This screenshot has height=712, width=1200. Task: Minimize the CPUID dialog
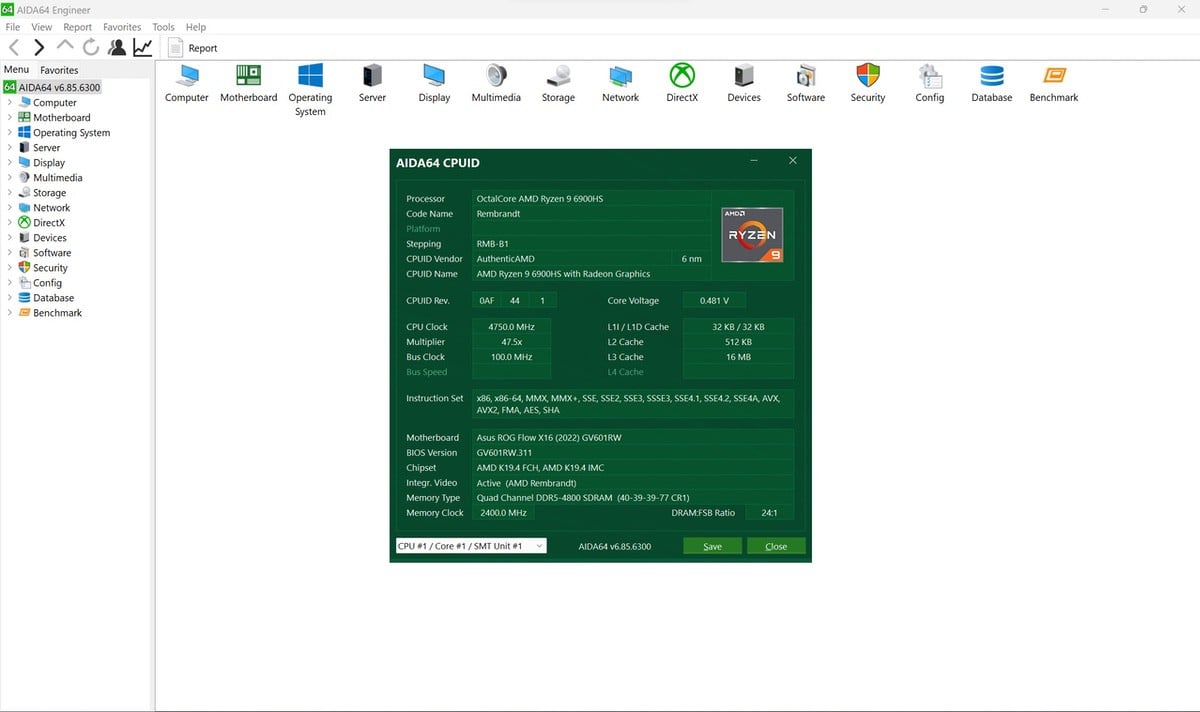click(753, 161)
